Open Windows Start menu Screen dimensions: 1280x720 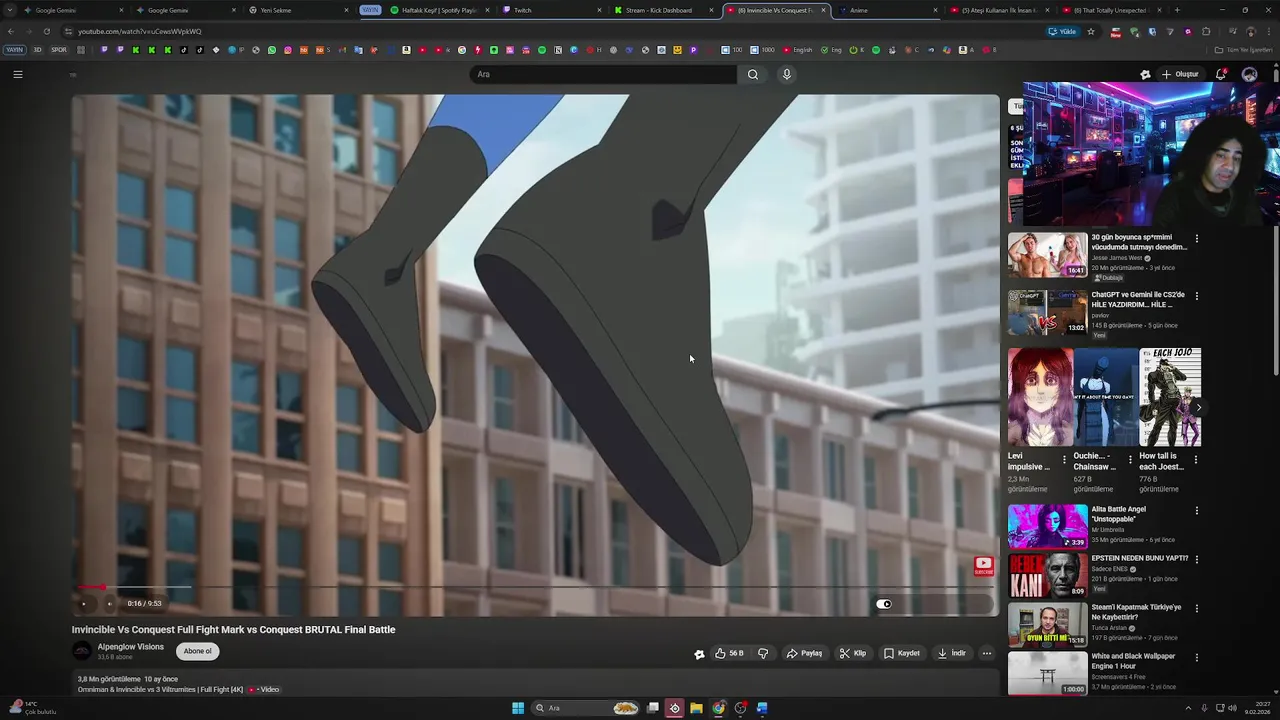(x=518, y=708)
